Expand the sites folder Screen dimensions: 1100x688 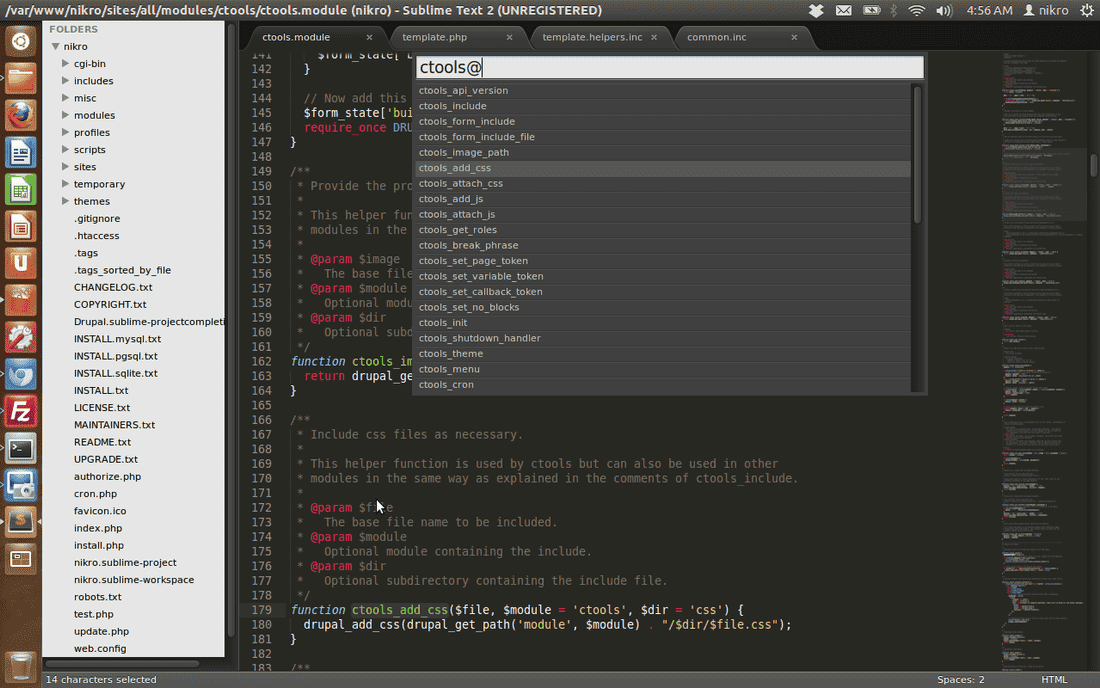(x=65, y=166)
